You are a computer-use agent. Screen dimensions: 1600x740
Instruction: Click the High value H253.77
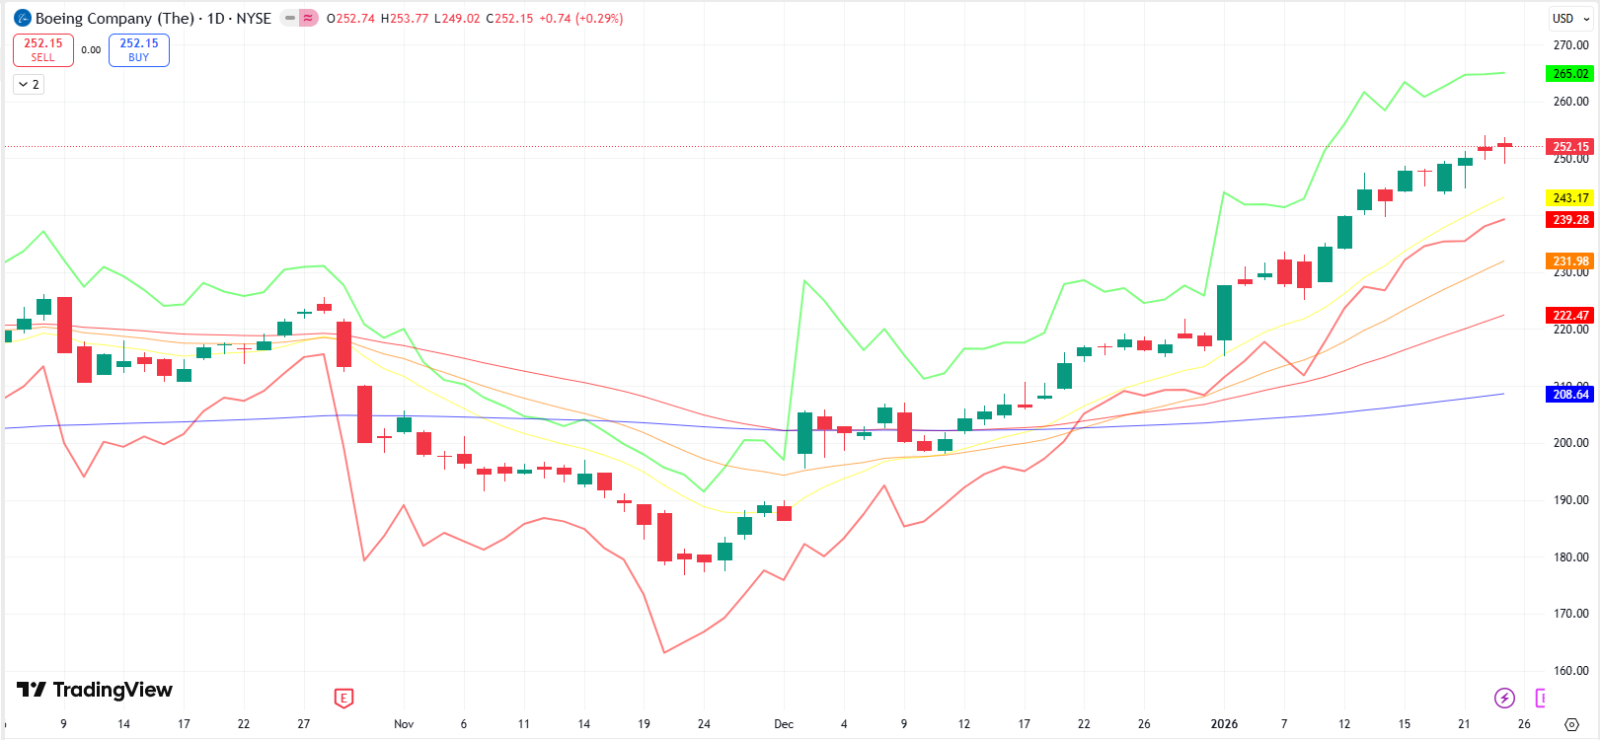(405, 18)
